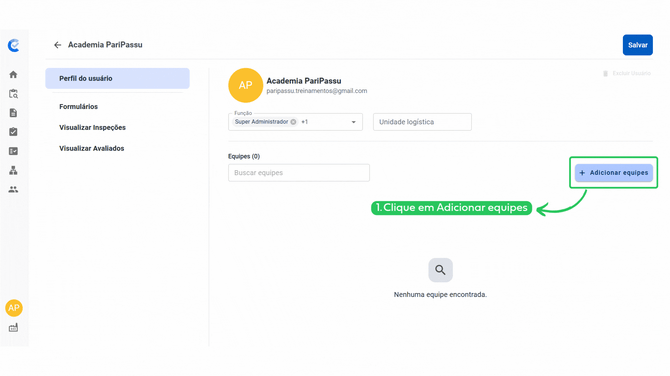Click the AP avatar in sidebar

tap(14, 308)
